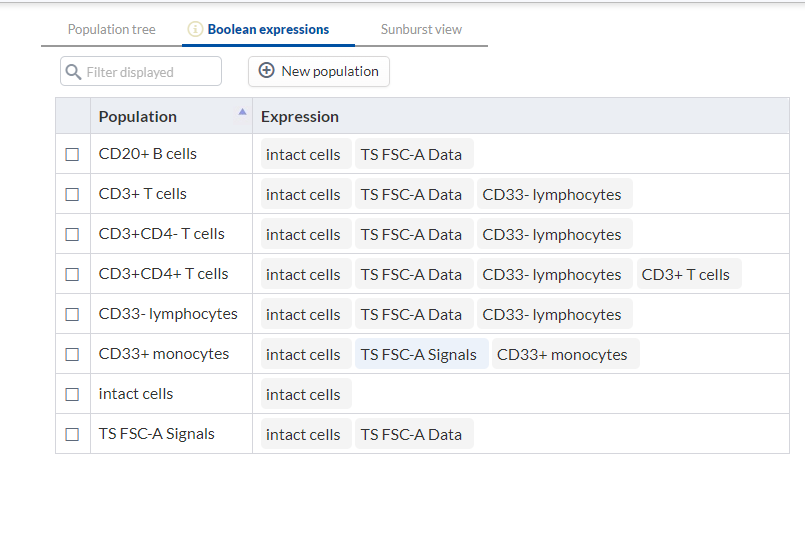The image size is (805, 558).
Task: Check the CD20+ B cells checkbox
Action: (x=72, y=155)
